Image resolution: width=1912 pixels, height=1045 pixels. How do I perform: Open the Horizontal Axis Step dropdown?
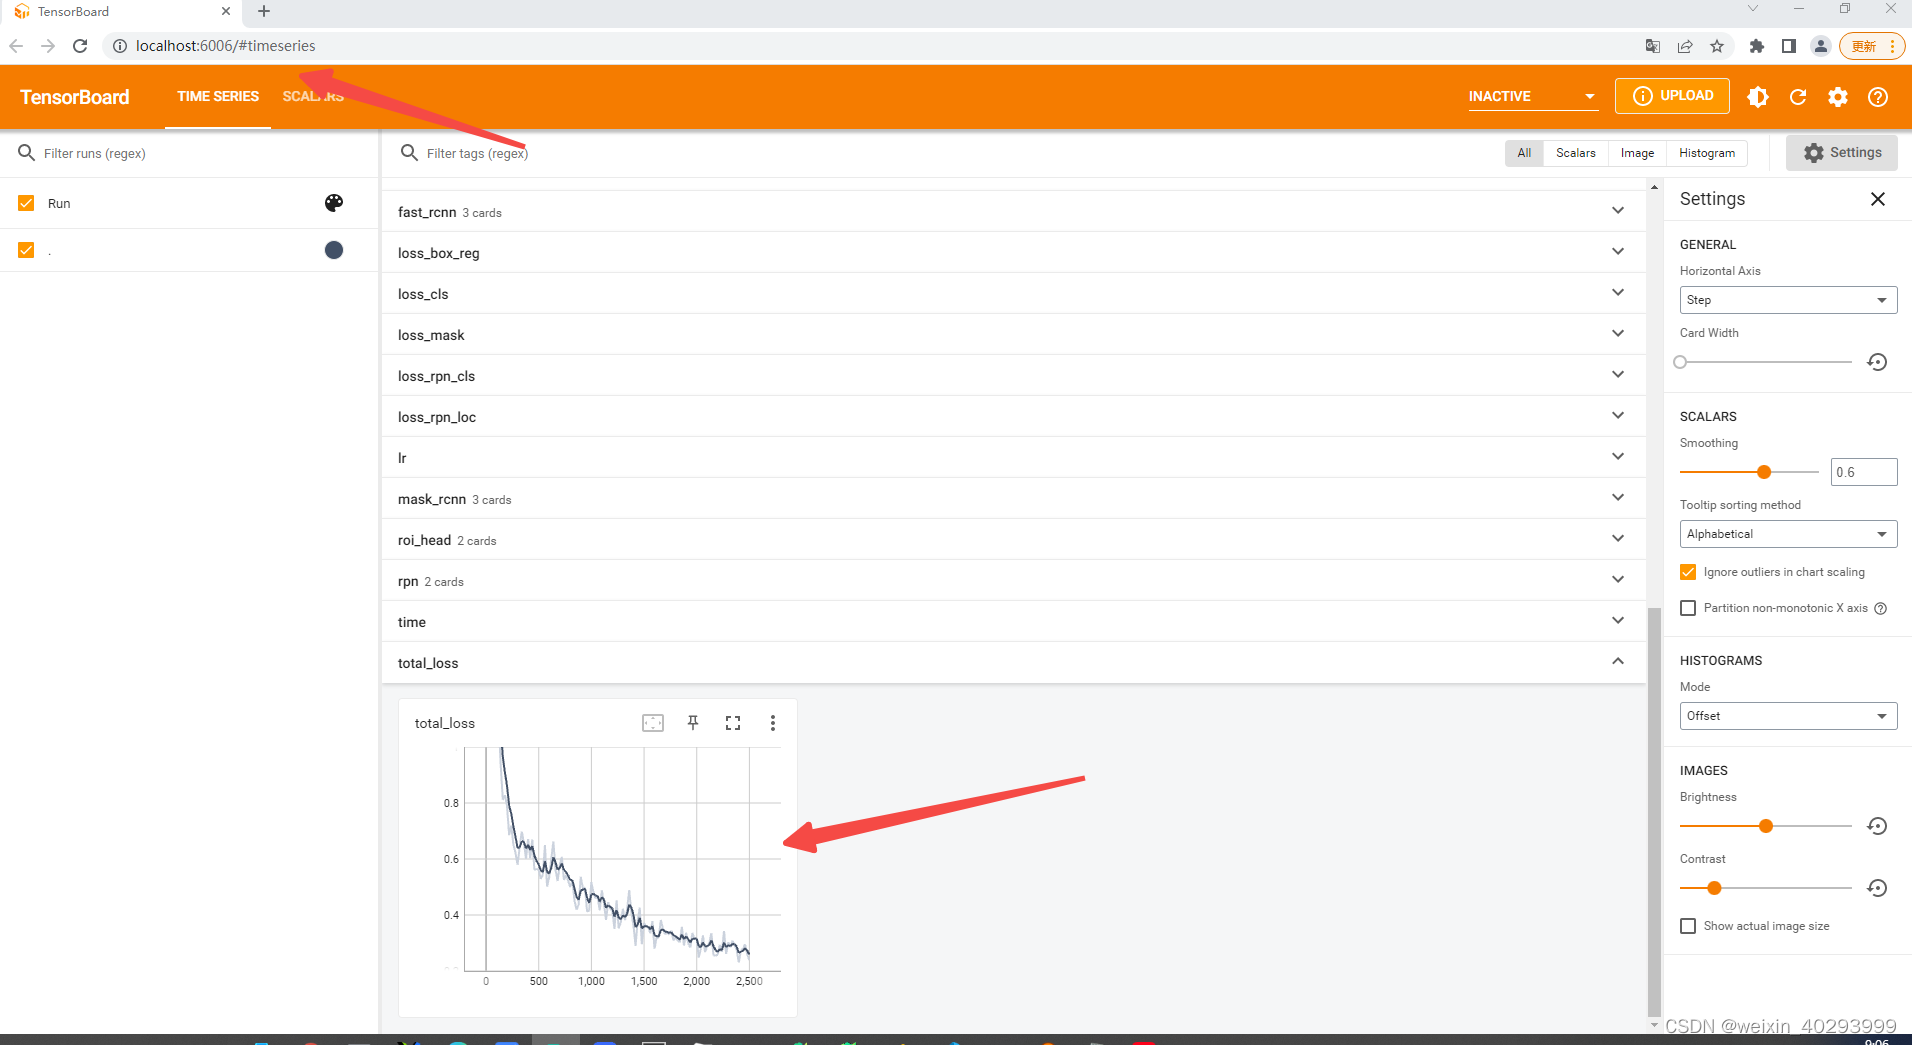click(1788, 300)
